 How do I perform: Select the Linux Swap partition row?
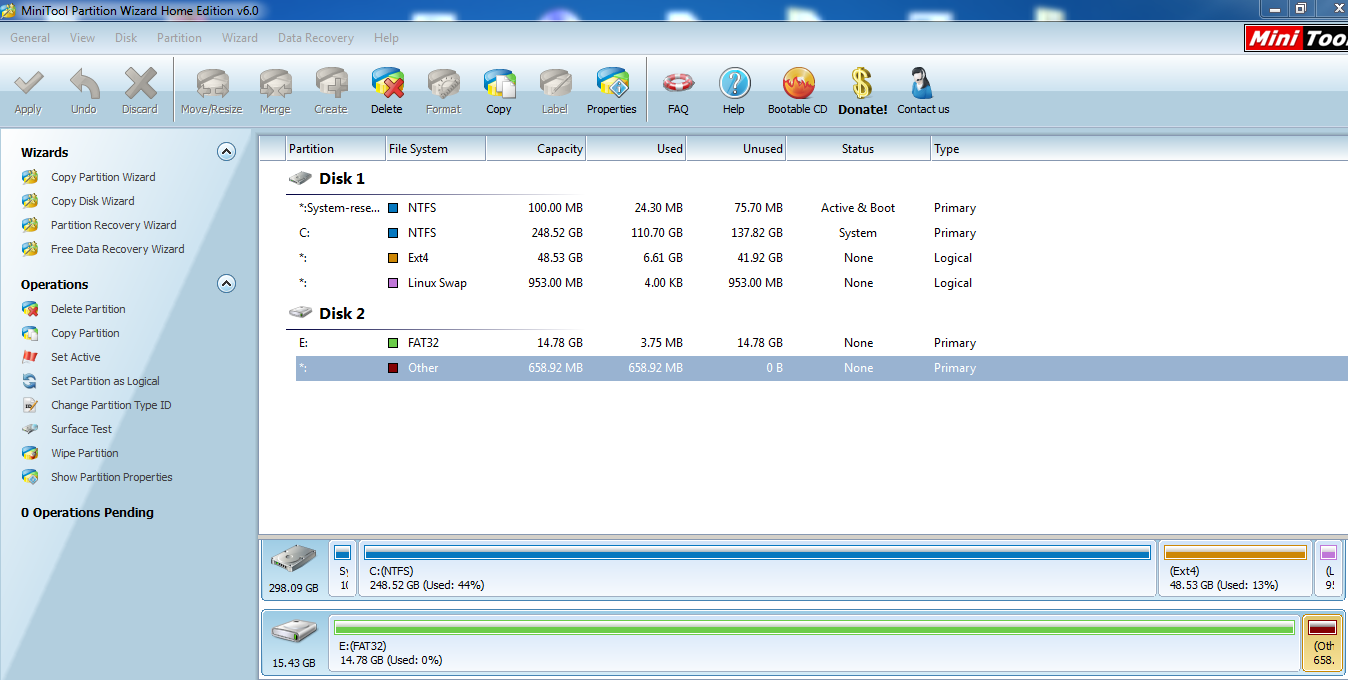tap(821, 283)
